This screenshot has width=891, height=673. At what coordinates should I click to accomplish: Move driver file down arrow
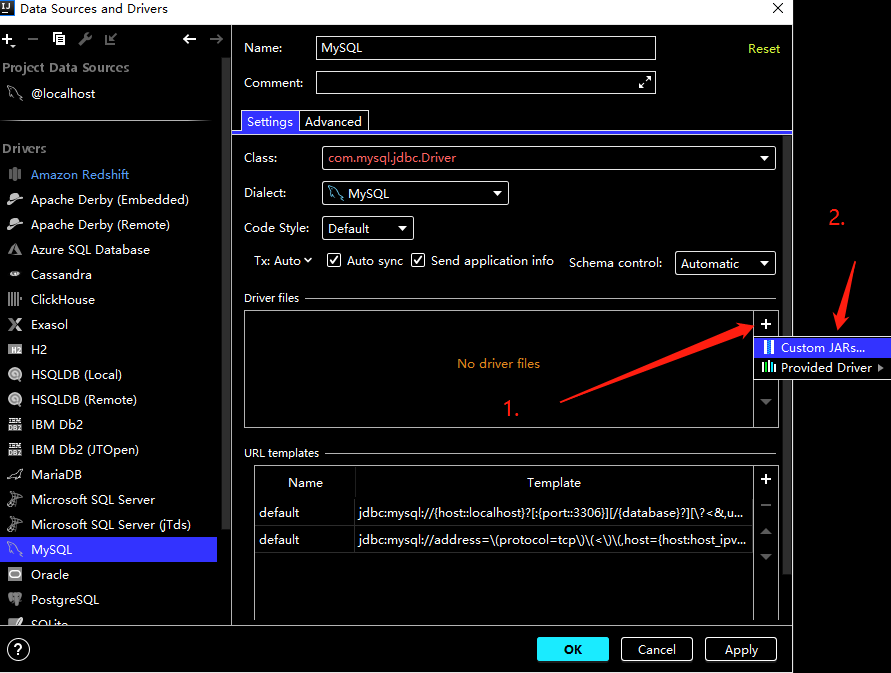click(765, 402)
